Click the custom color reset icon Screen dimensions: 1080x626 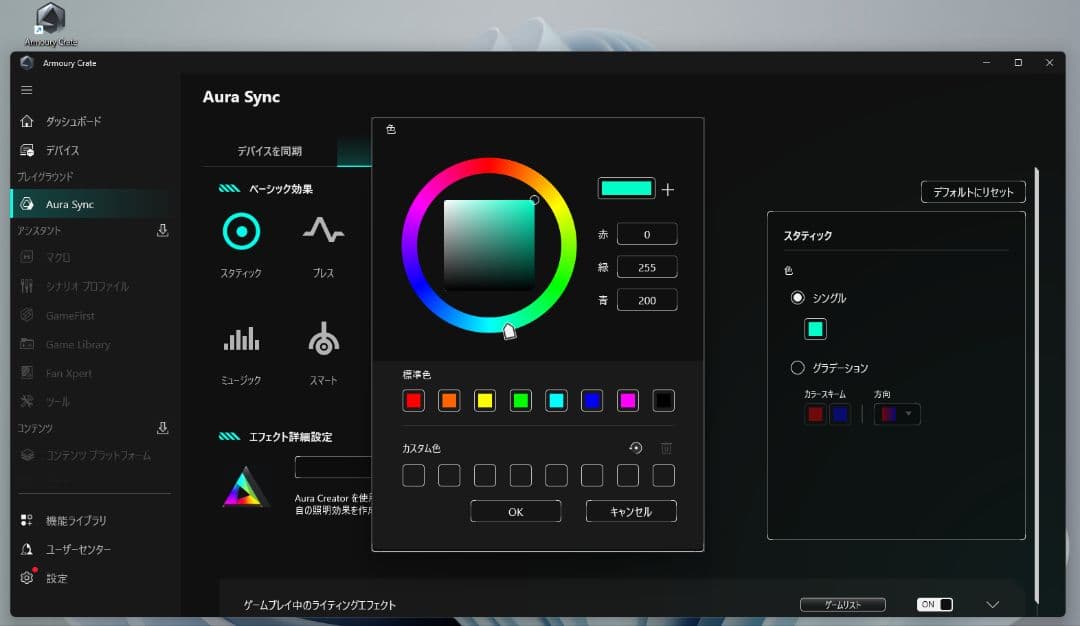click(635, 449)
